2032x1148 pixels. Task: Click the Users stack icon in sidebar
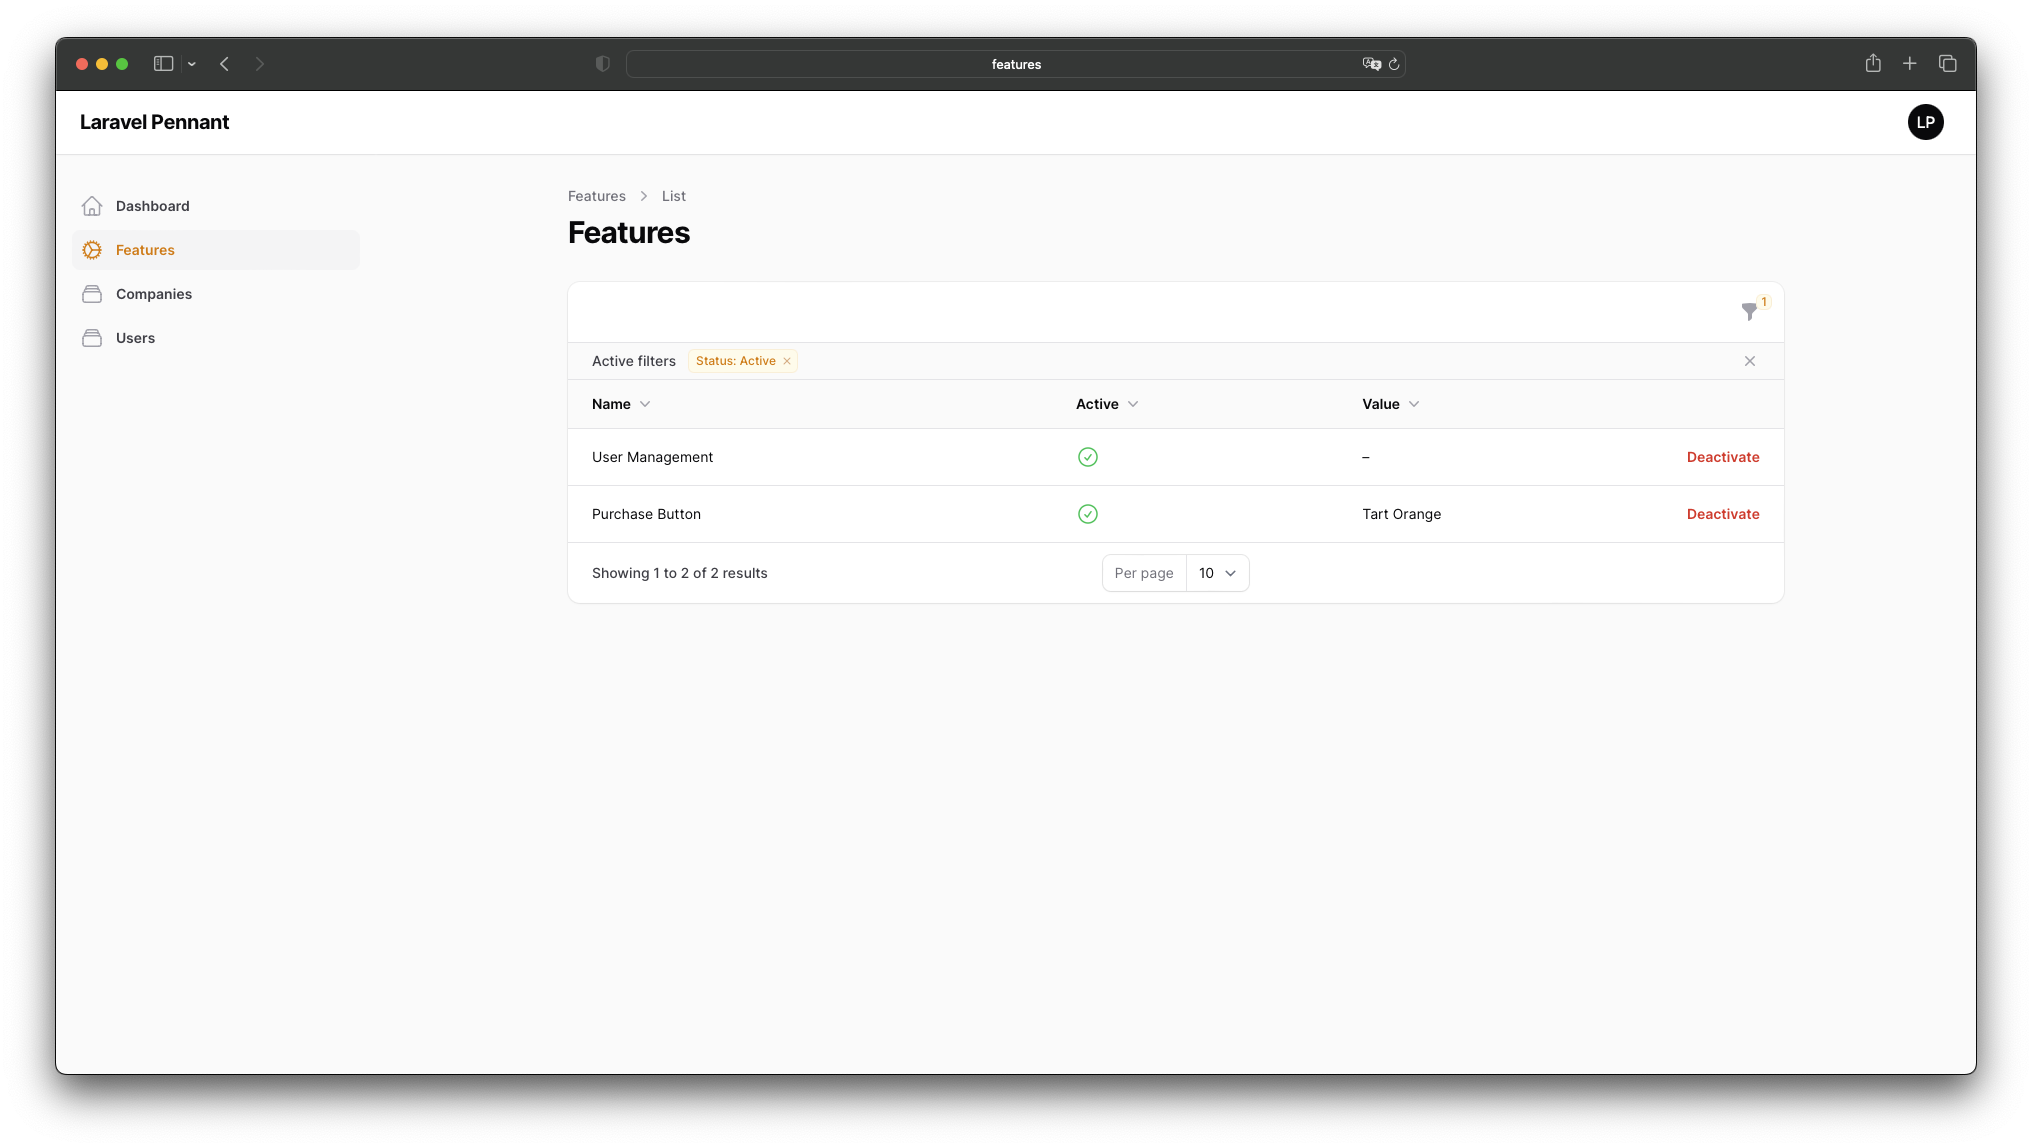(x=92, y=338)
